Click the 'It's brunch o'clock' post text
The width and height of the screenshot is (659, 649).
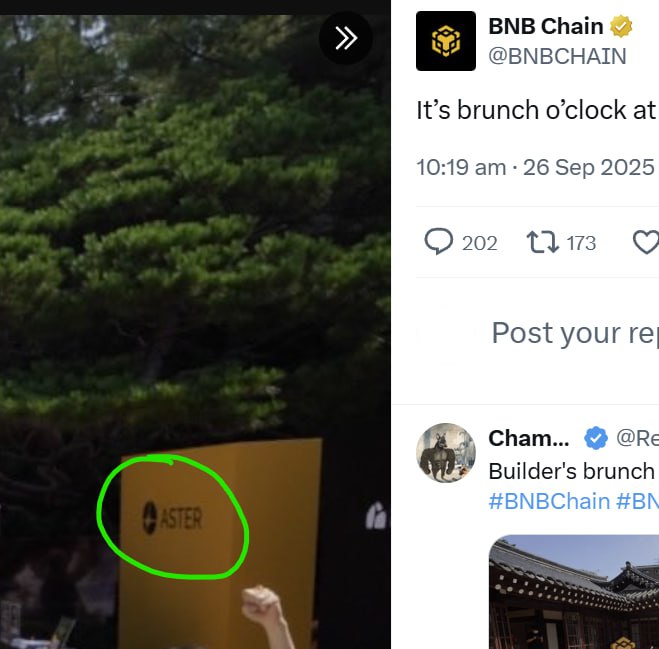pyautogui.click(x=537, y=111)
